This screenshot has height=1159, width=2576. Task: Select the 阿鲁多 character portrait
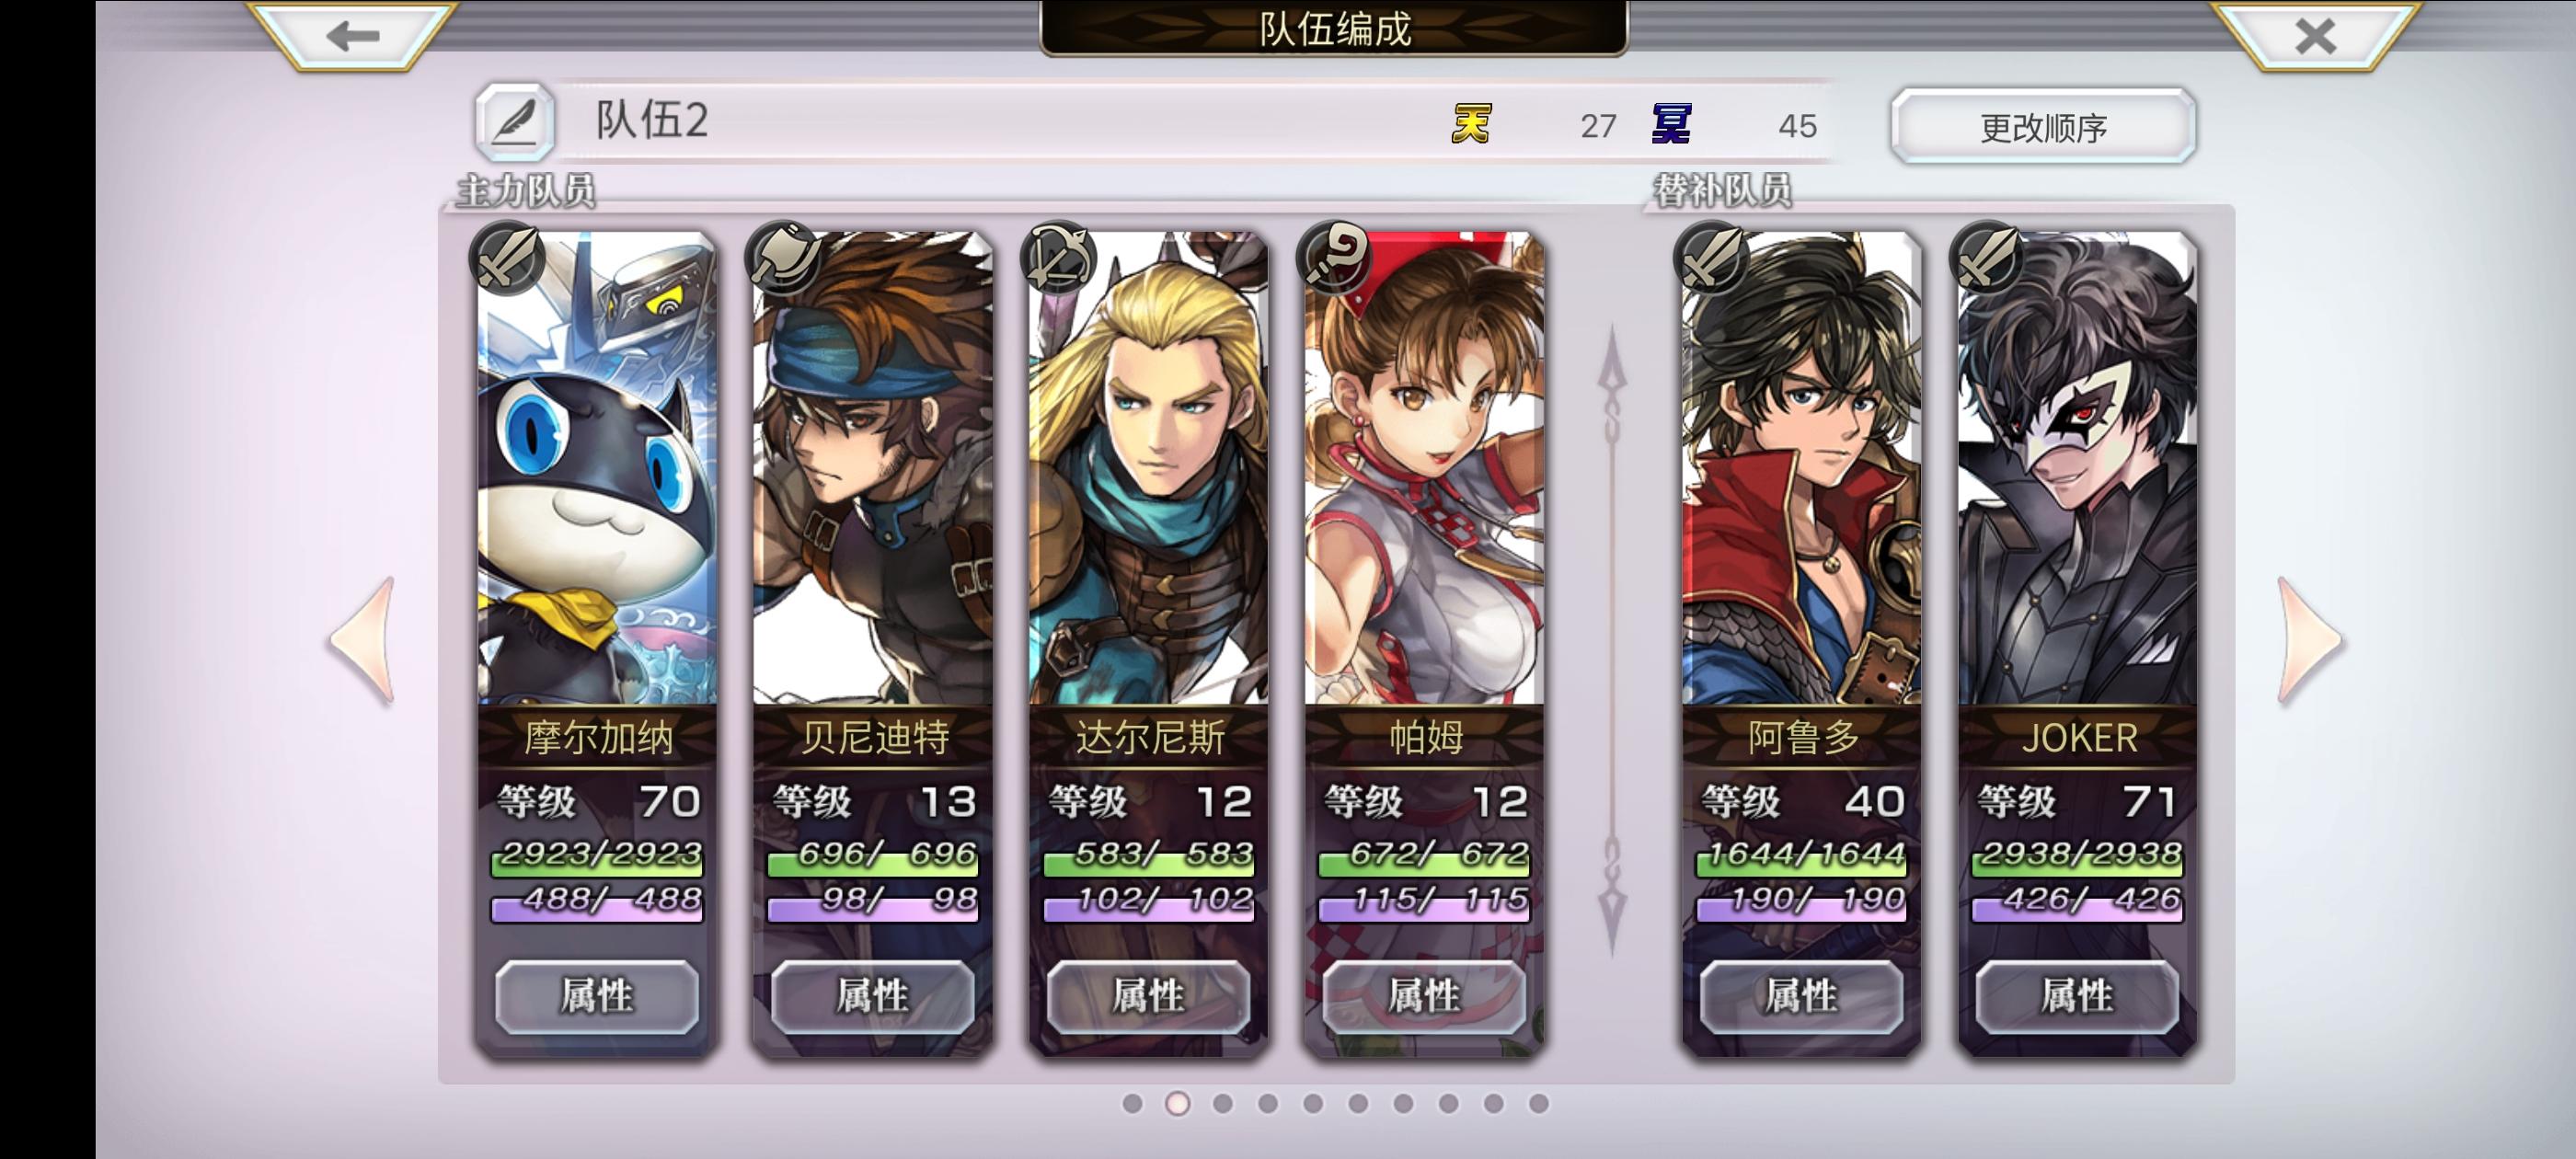(x=1801, y=468)
